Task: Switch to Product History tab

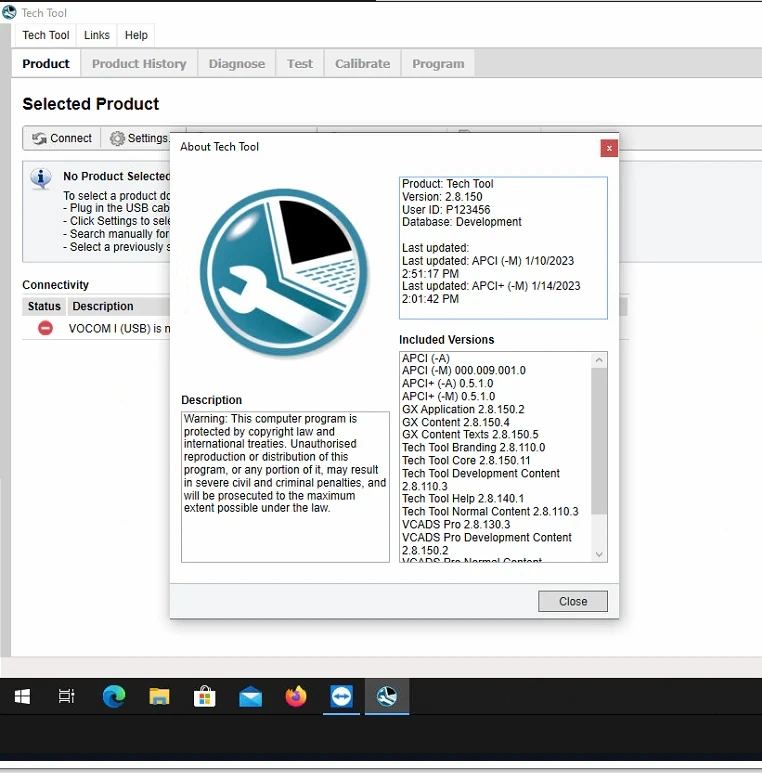Action: click(139, 64)
